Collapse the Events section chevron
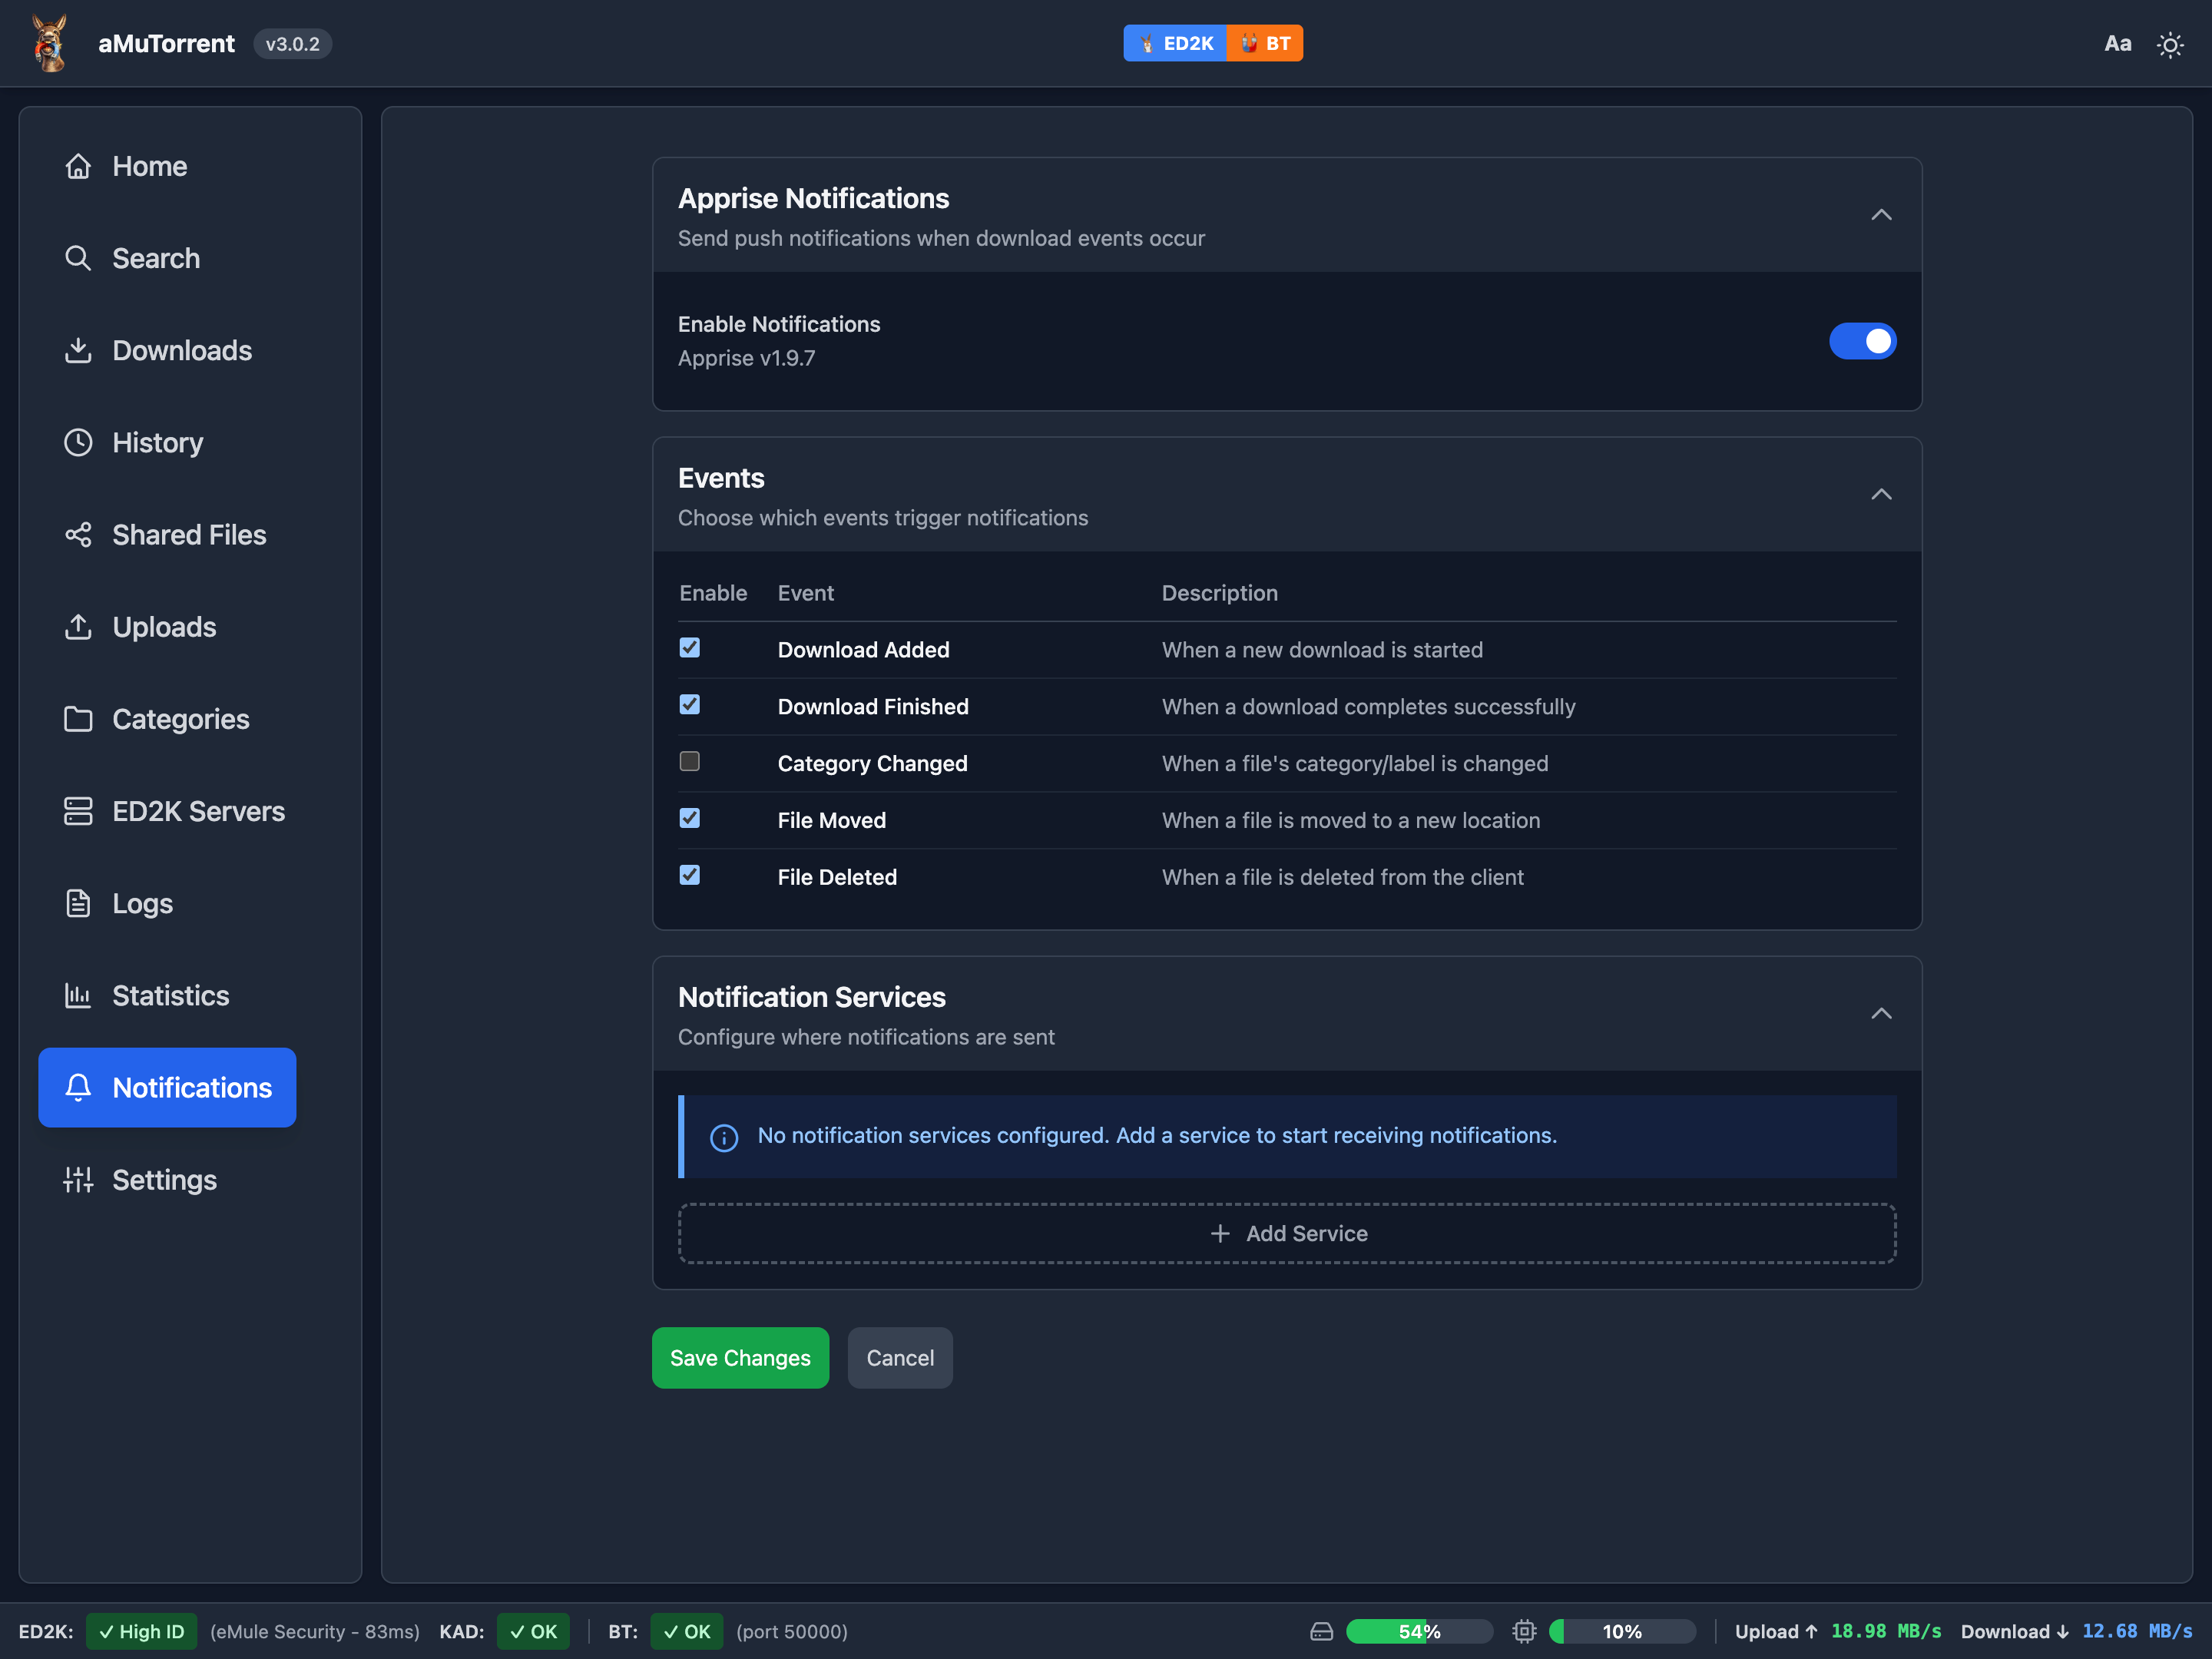The image size is (2212, 1659). (x=1880, y=495)
